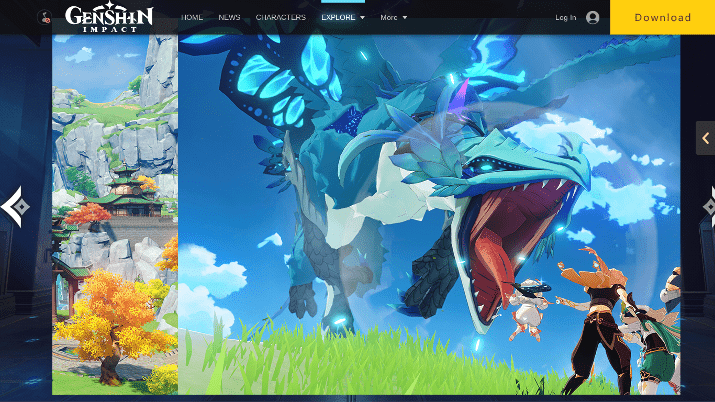Show the next image with right arrow
Viewport: 715px width, 402px height.
(x=709, y=207)
